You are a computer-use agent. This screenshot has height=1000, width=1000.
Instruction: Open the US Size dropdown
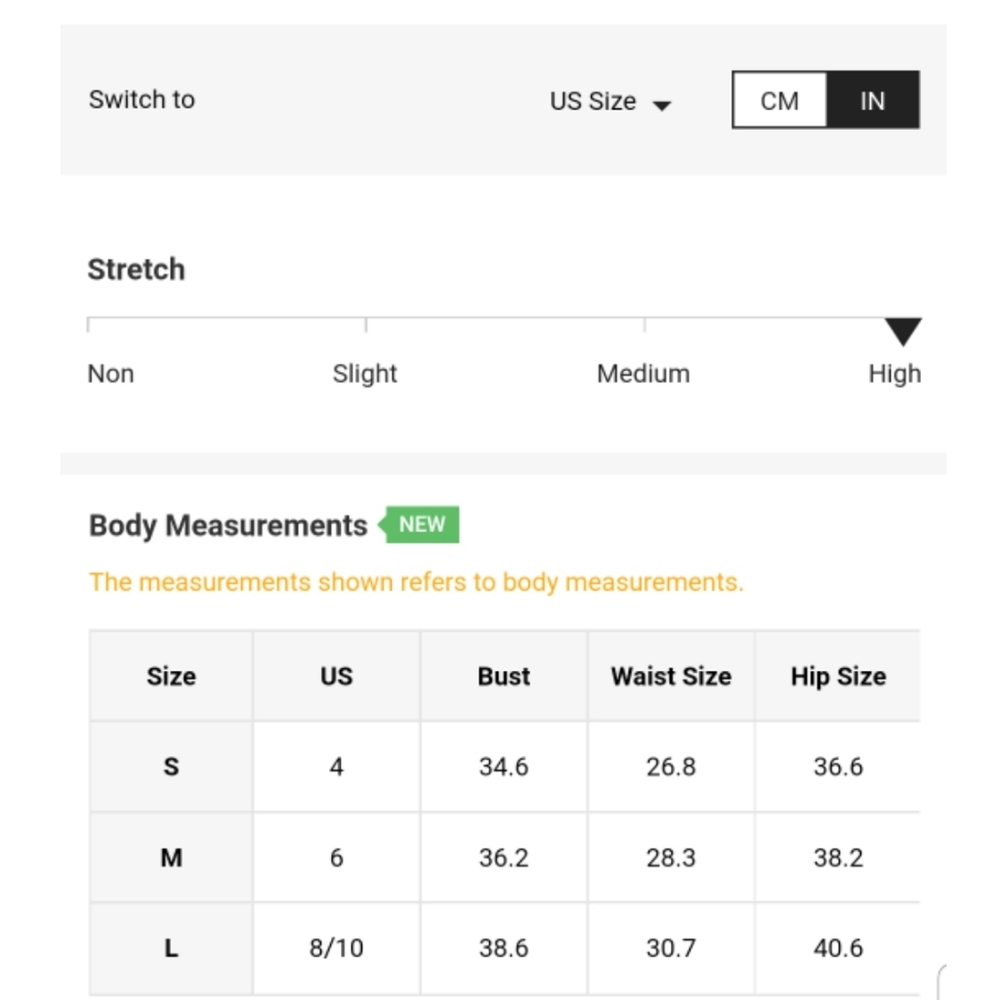pos(610,101)
